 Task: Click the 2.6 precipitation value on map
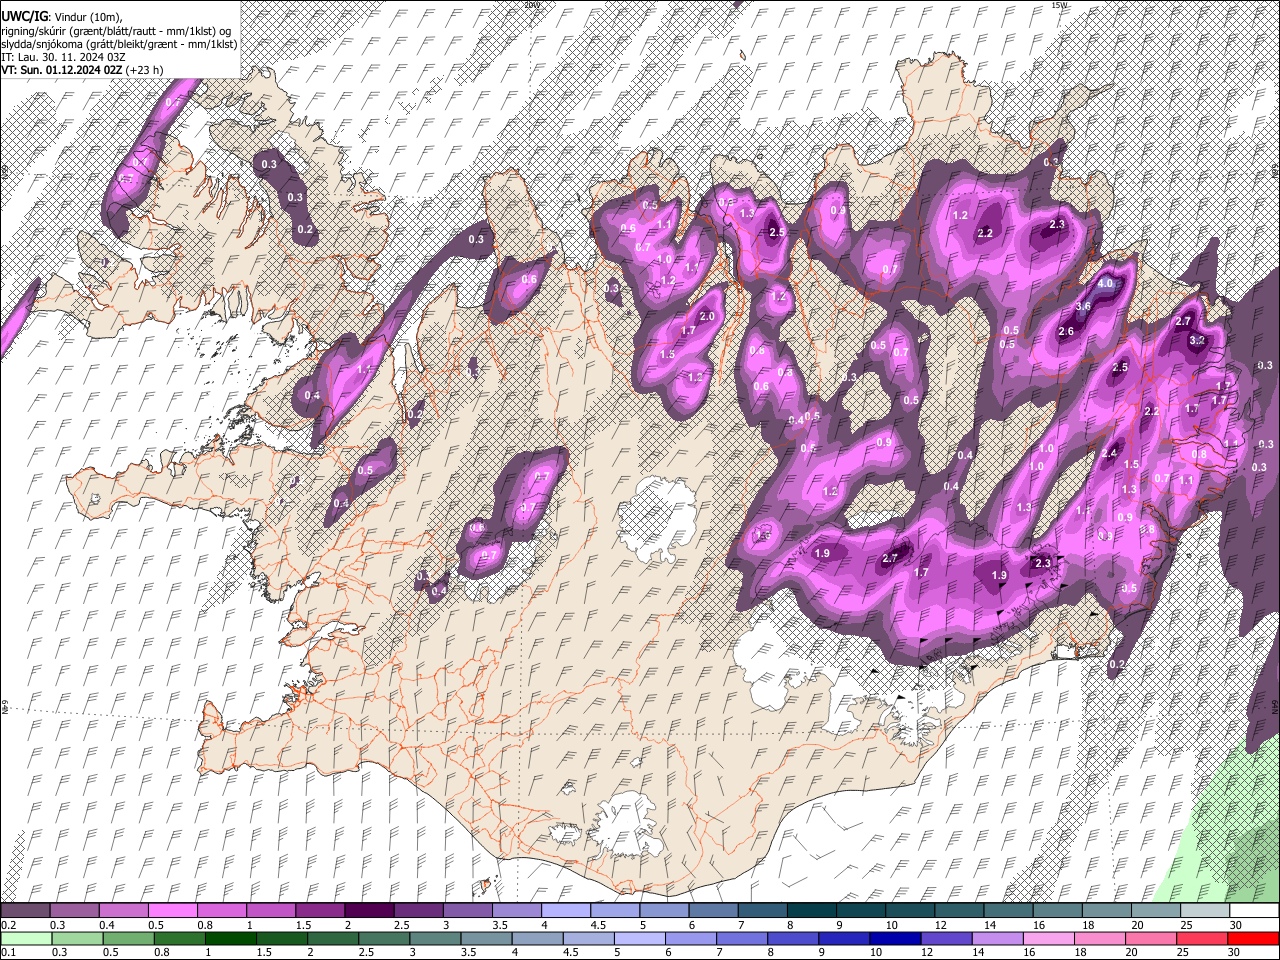(x=1066, y=332)
